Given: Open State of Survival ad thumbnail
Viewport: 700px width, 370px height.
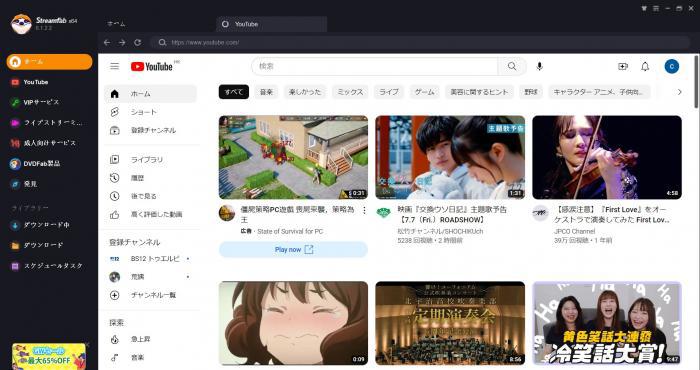Looking at the screenshot, I should coord(293,157).
